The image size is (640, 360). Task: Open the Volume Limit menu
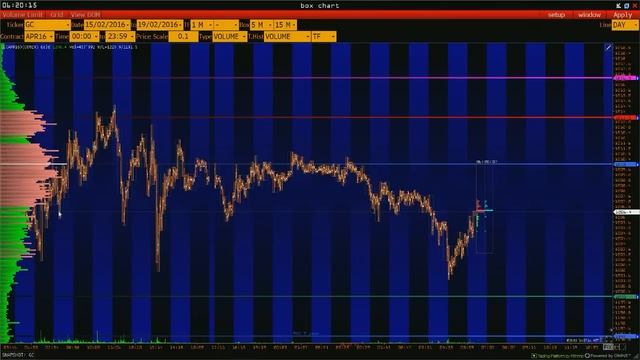[22, 15]
